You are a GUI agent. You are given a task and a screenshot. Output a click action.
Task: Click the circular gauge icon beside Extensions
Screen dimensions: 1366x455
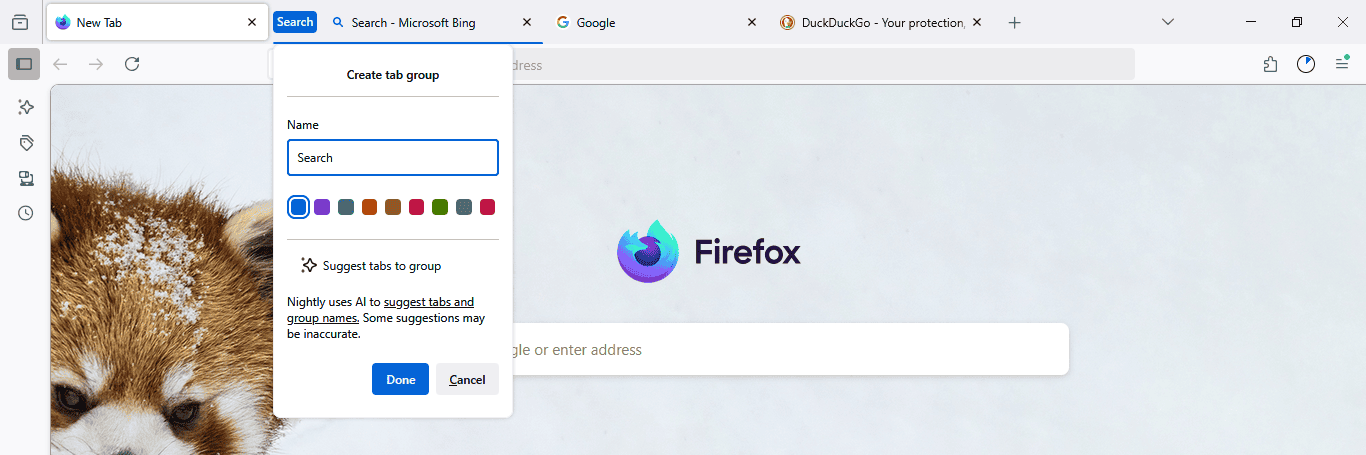click(1306, 64)
